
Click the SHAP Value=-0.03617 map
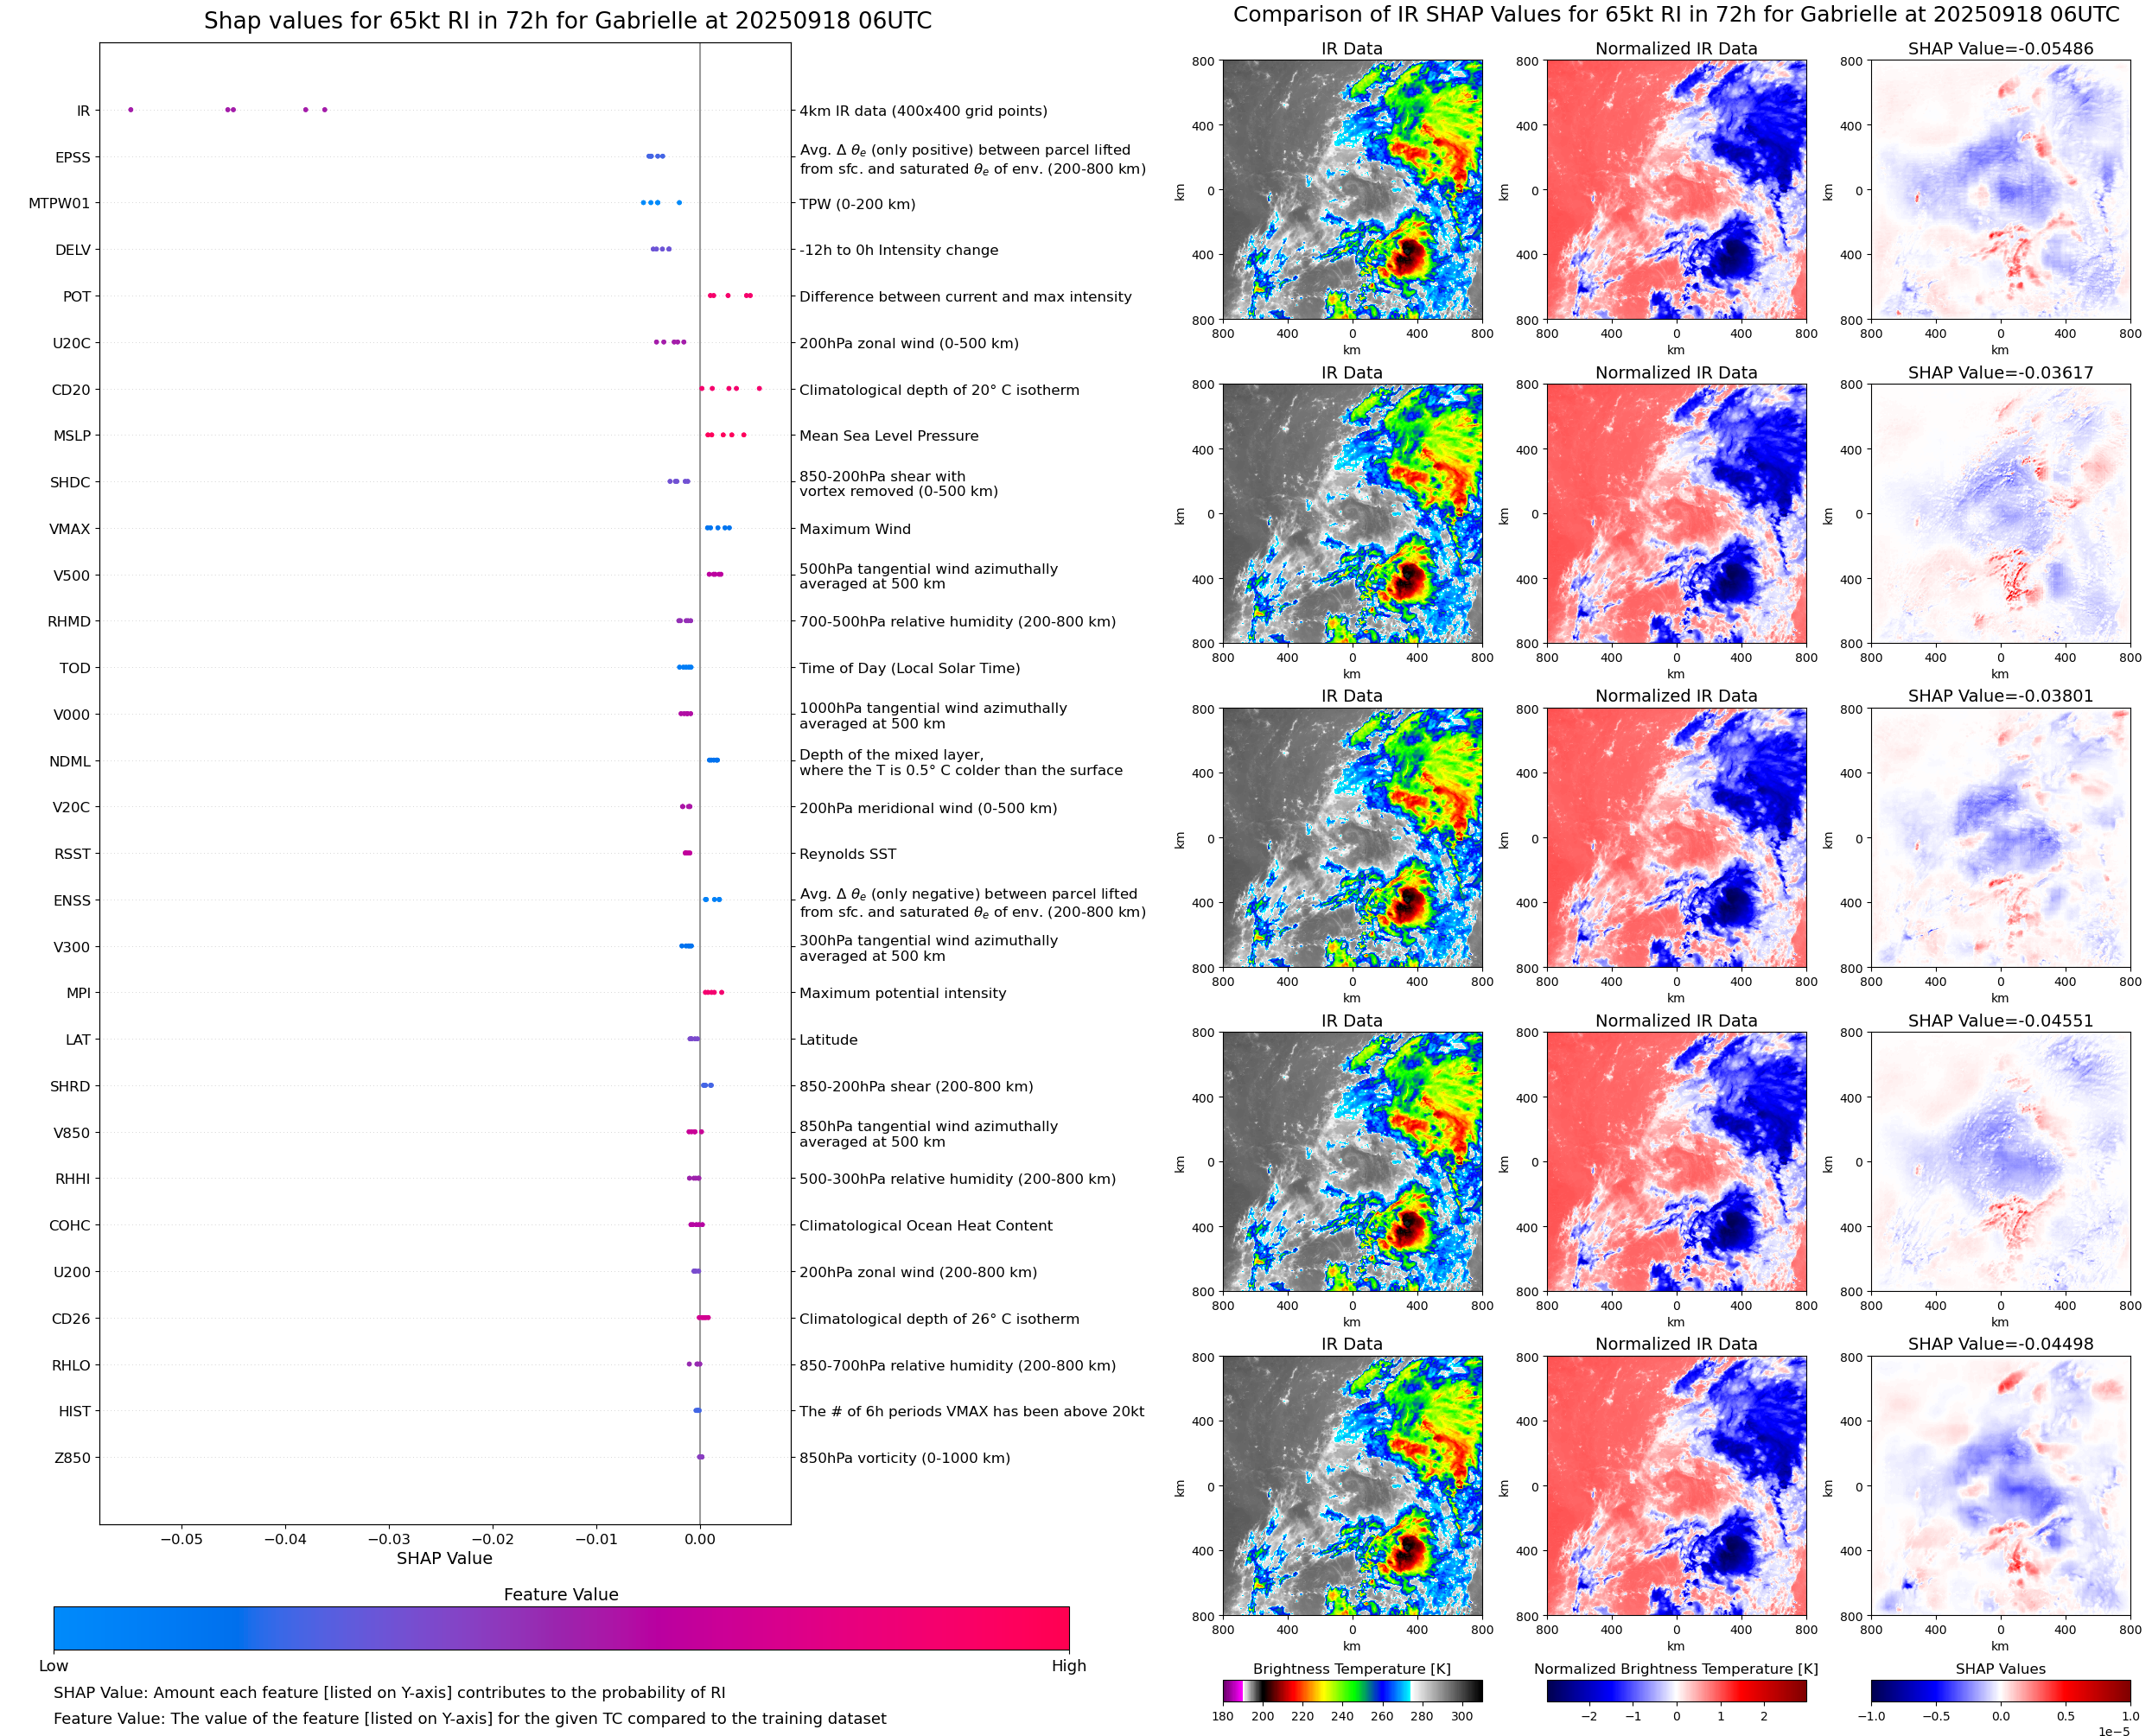[2000, 514]
